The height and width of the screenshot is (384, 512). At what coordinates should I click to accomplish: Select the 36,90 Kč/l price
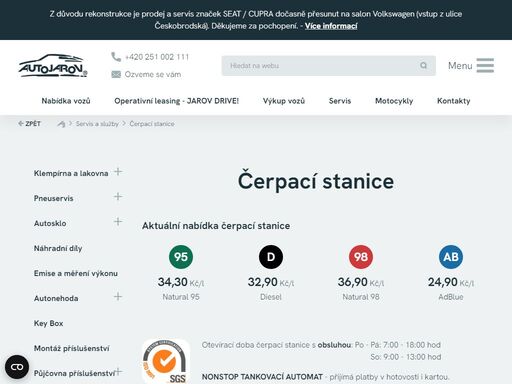click(361, 282)
